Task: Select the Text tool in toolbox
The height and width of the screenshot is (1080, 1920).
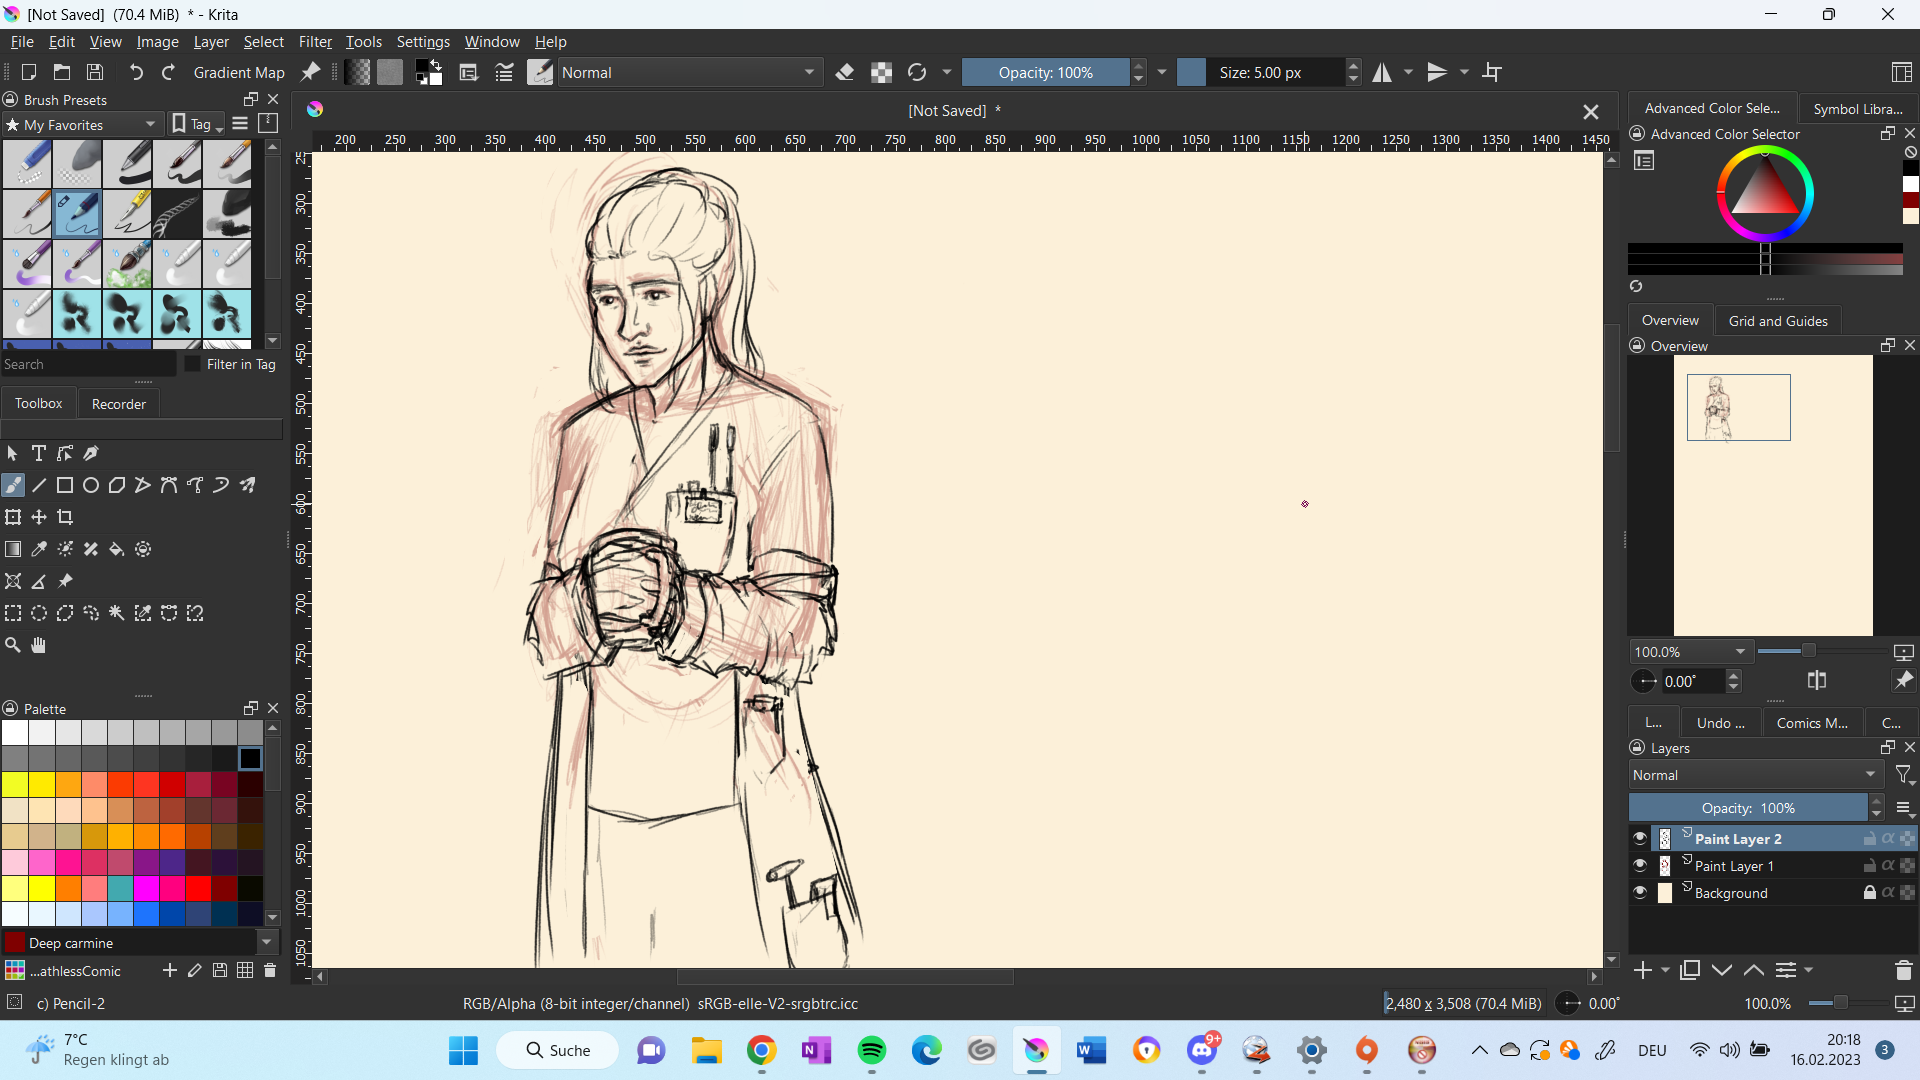Action: click(x=39, y=454)
